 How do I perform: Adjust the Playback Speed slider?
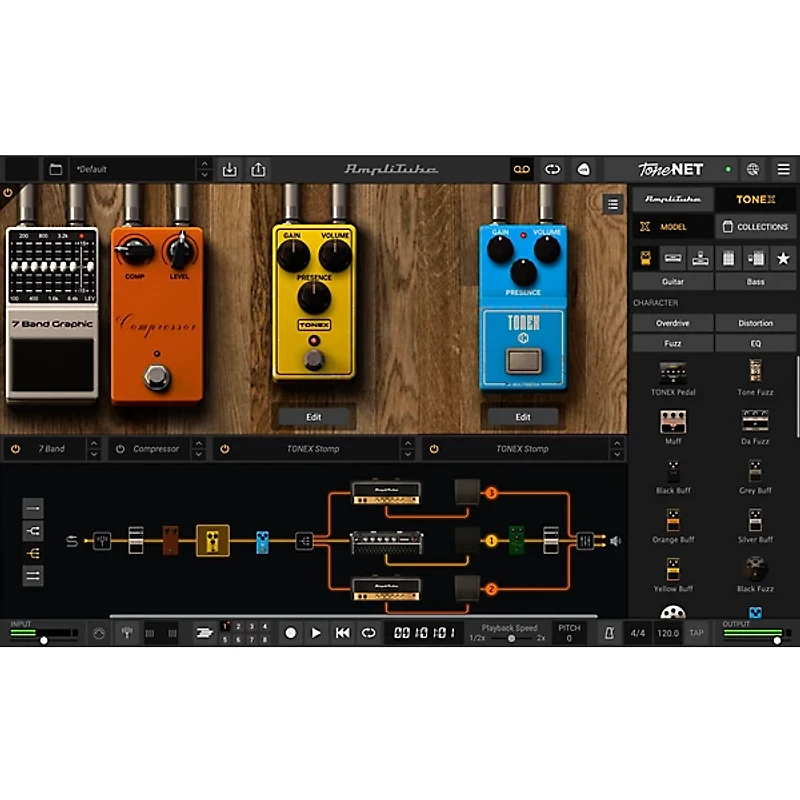coord(511,638)
